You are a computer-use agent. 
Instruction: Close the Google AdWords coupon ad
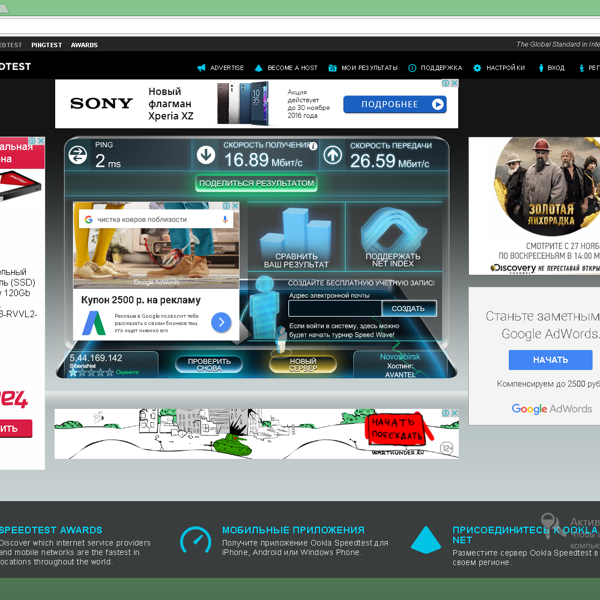click(235, 206)
